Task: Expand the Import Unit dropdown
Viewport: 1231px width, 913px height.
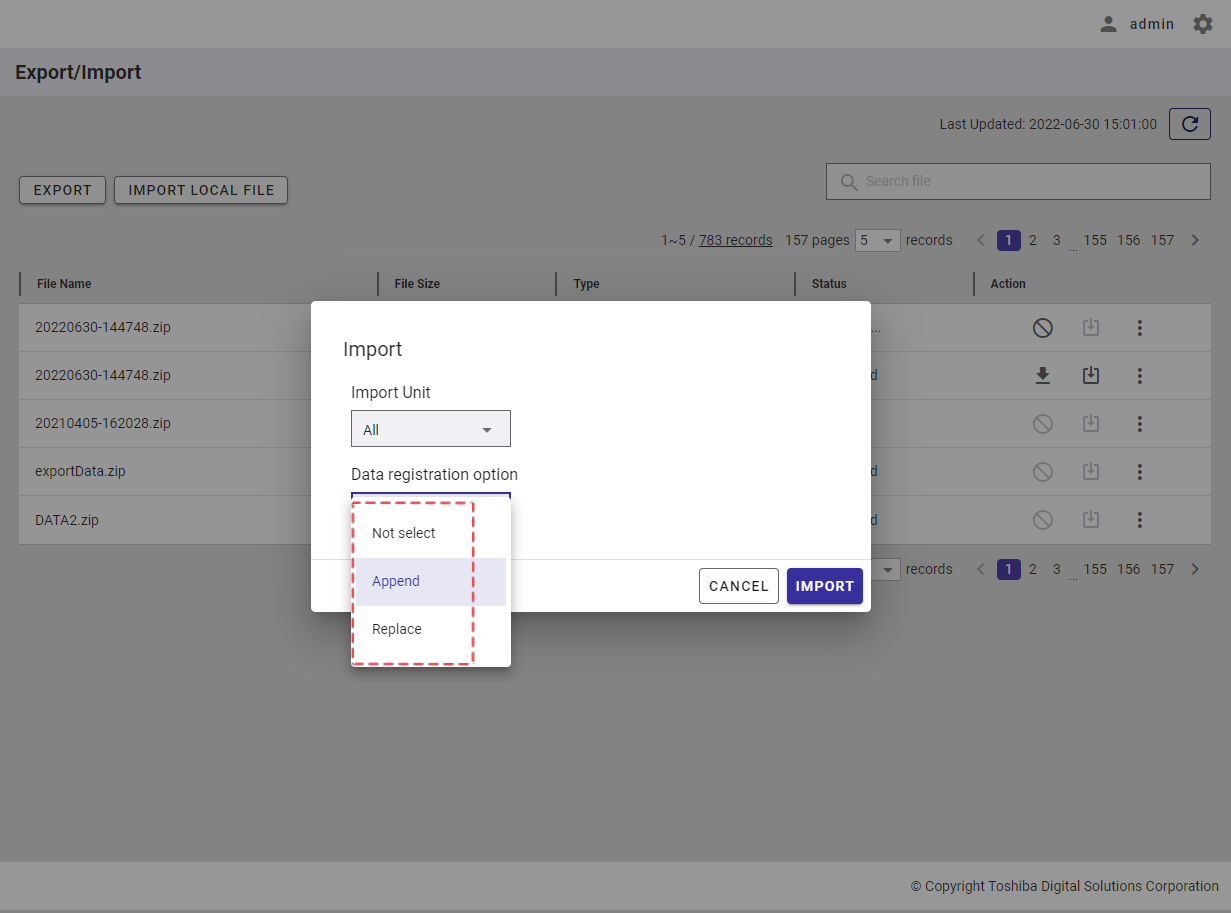Action: coord(431,429)
